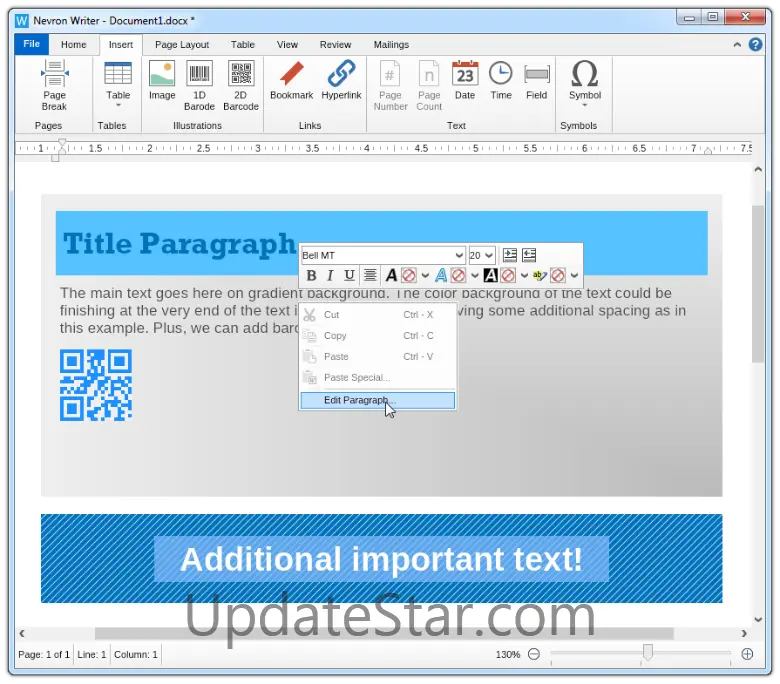Click the blue outlined A text icon
780x684 pixels.
point(441,275)
